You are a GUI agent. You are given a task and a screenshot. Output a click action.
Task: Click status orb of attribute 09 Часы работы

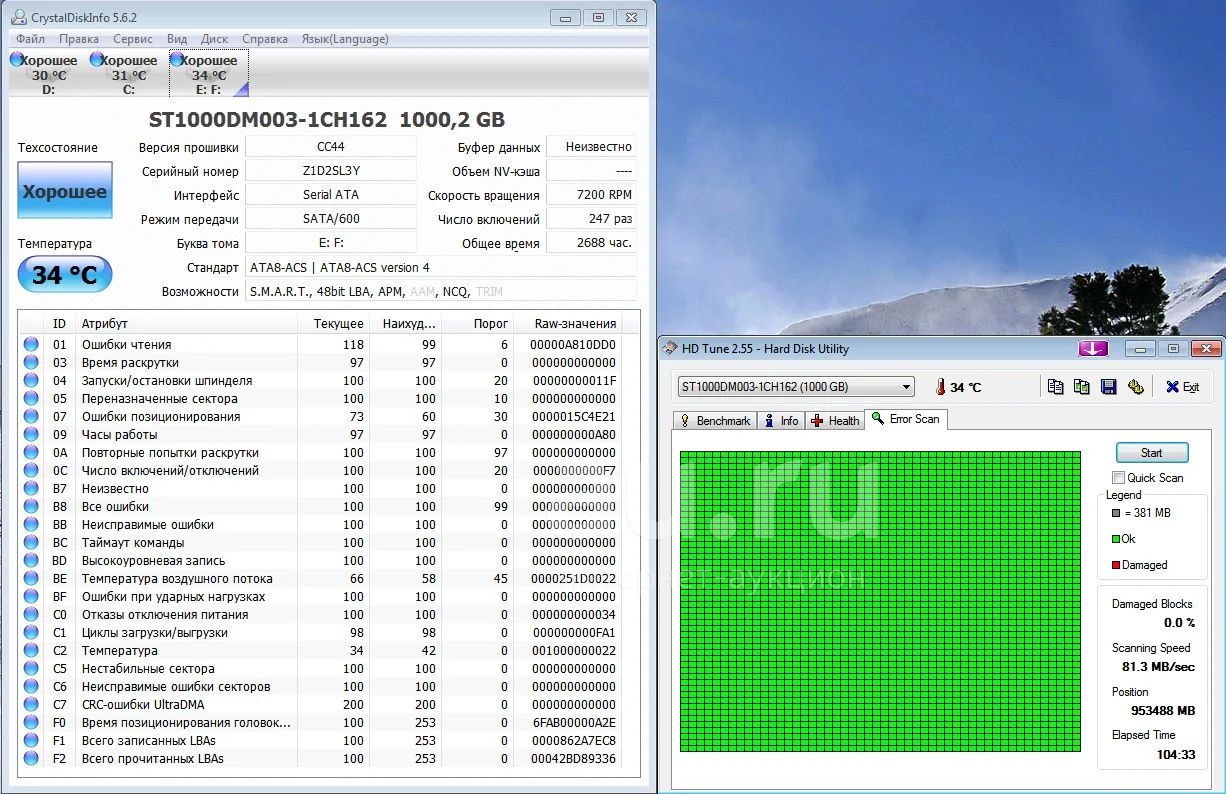tap(31, 435)
